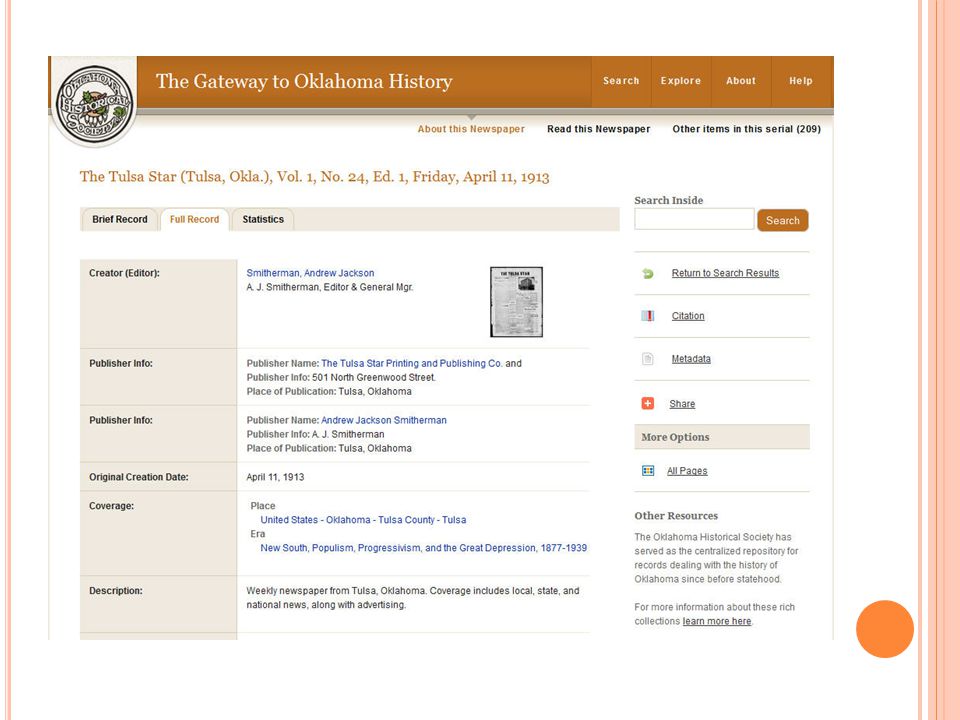The width and height of the screenshot is (960, 720).
Task: Click the More Options heading
Action: (675, 437)
